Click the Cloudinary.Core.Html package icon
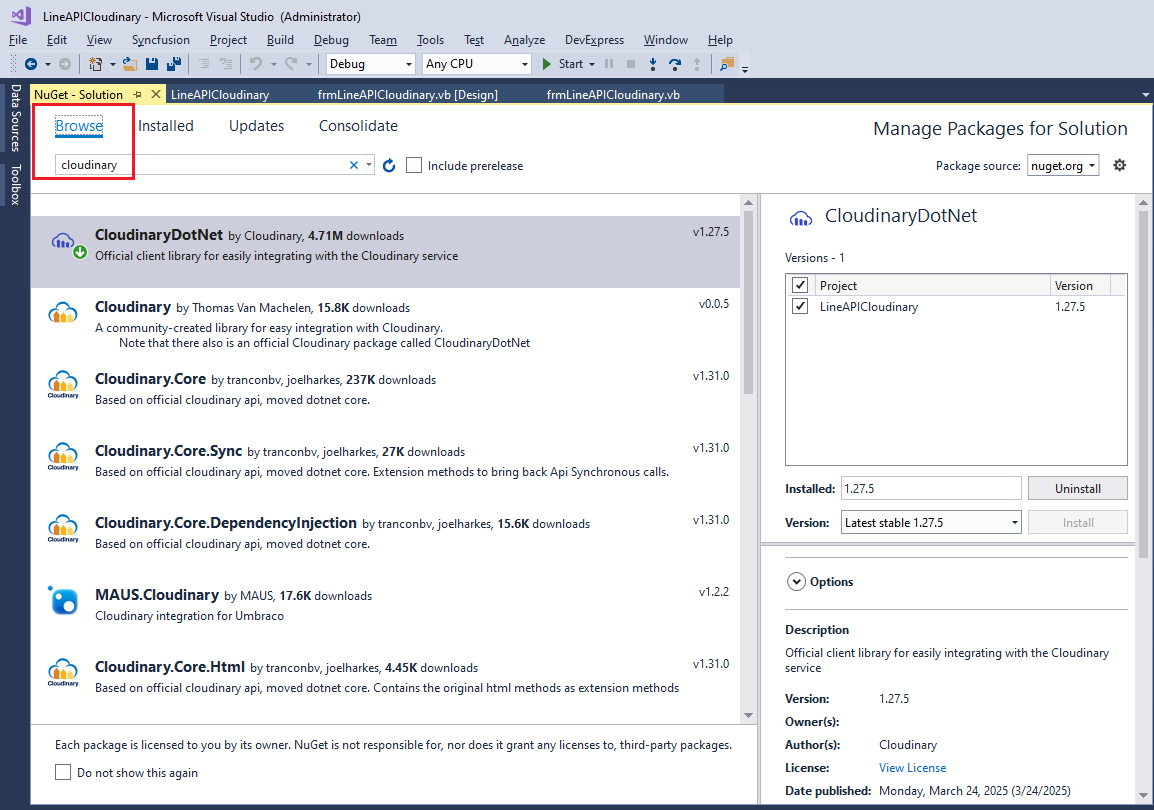The width and height of the screenshot is (1154, 810). [63, 672]
